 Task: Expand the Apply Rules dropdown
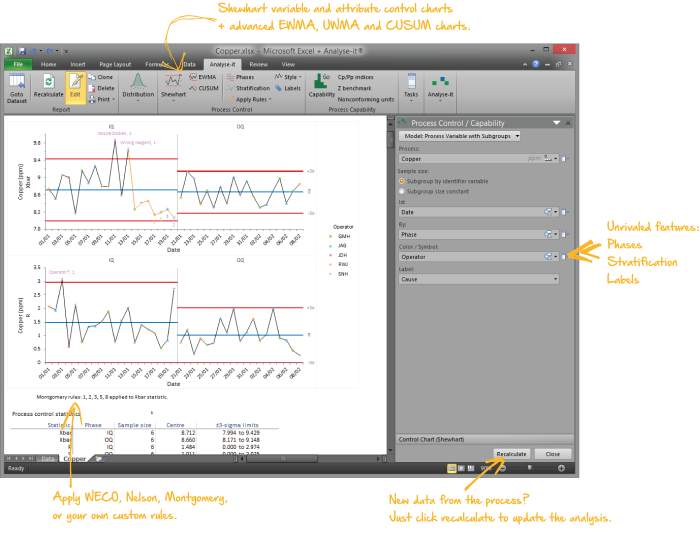tap(270, 100)
